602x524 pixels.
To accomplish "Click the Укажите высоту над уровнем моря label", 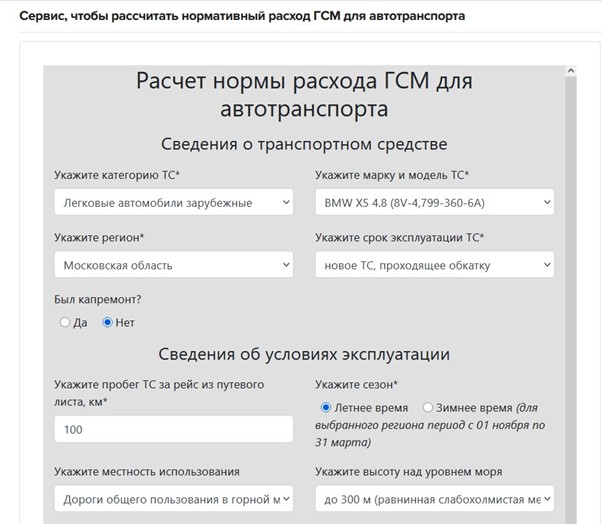I will point(408,471).
